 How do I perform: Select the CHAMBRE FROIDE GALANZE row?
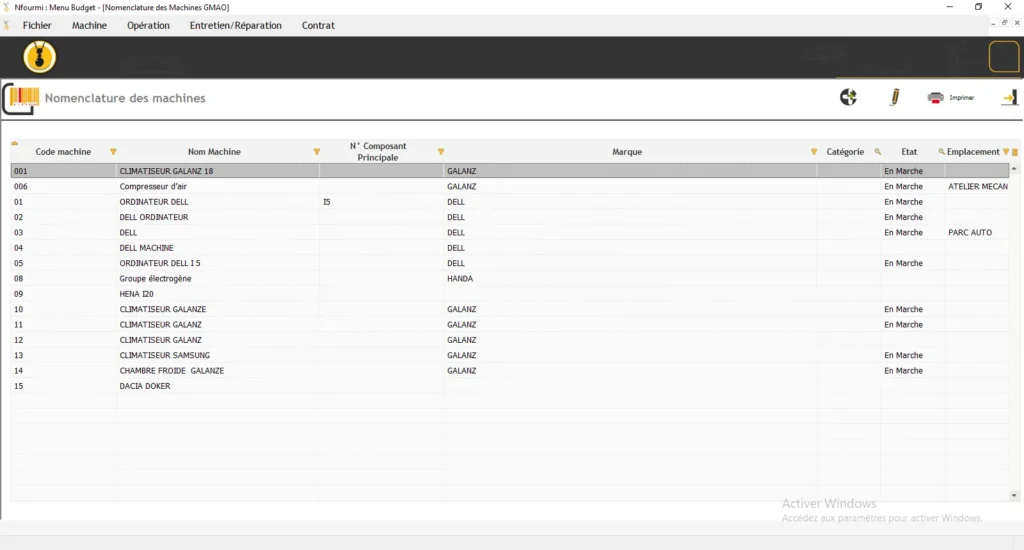coord(510,370)
